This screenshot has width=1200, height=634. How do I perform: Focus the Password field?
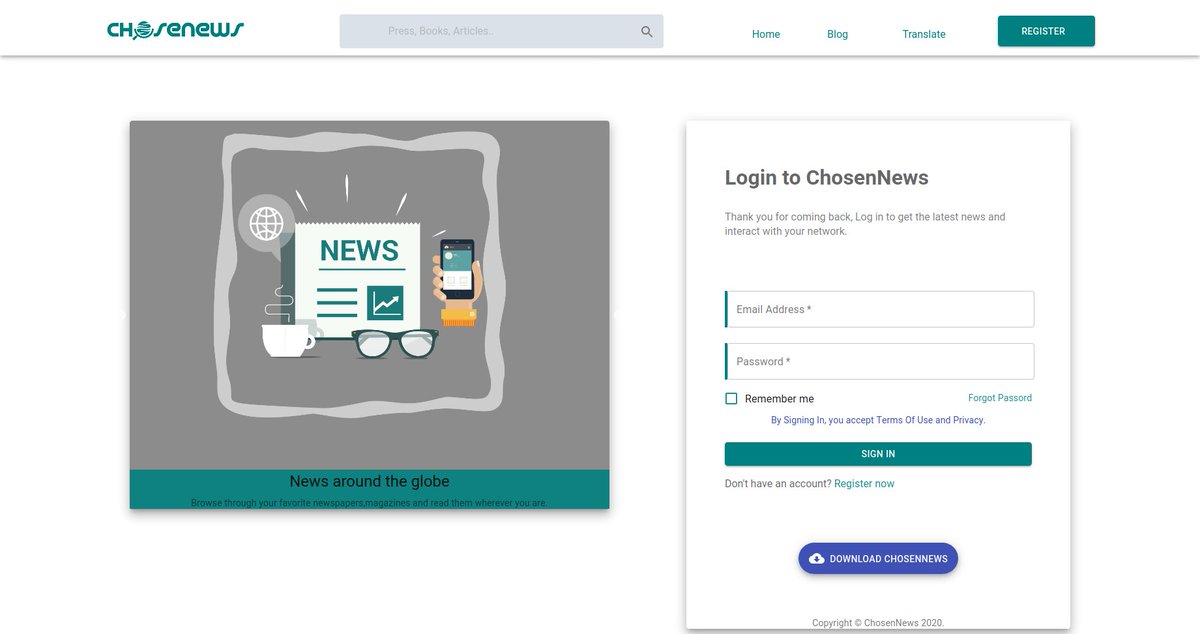[879, 361]
